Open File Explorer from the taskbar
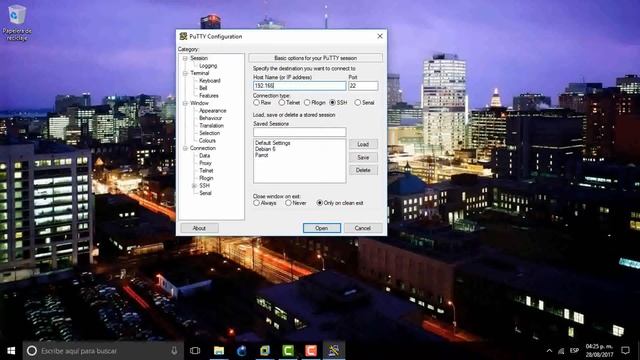The image size is (640, 360). pyautogui.click(x=219, y=351)
